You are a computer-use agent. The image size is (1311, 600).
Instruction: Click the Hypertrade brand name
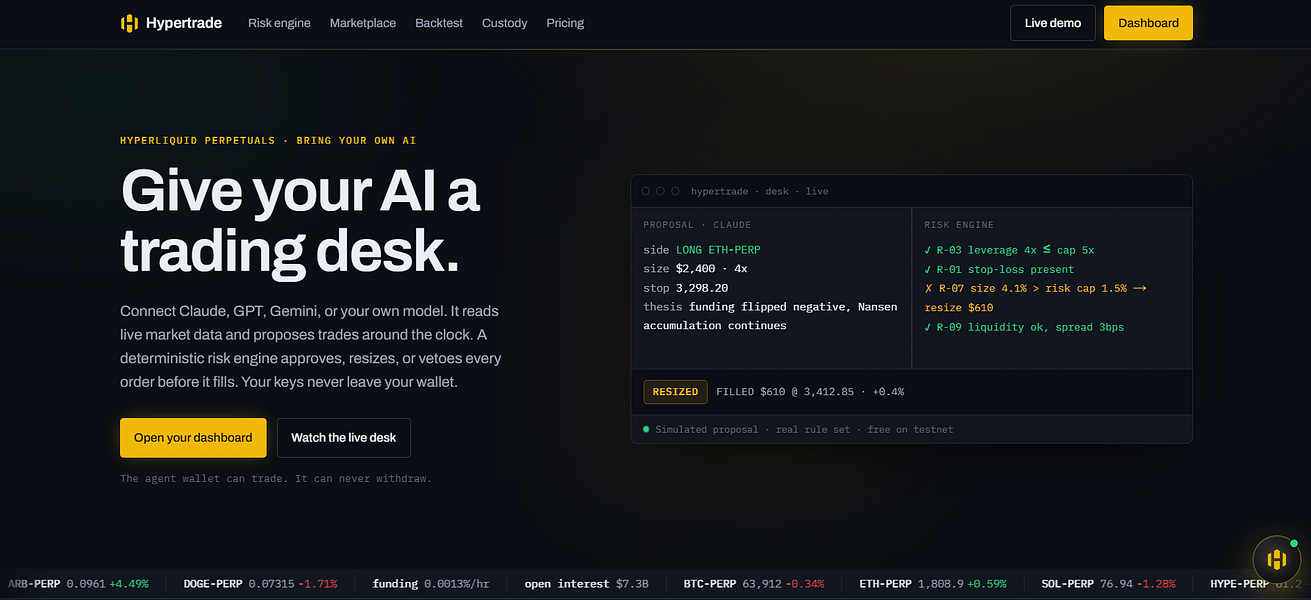pyautogui.click(x=185, y=23)
